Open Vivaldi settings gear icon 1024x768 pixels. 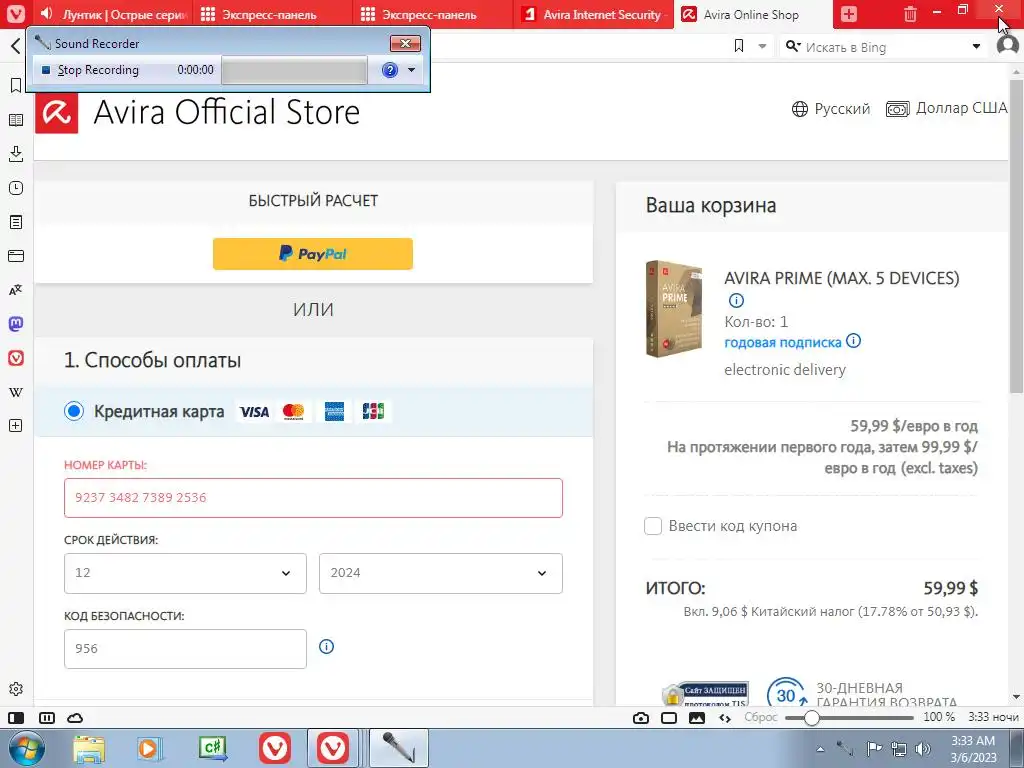point(16,689)
